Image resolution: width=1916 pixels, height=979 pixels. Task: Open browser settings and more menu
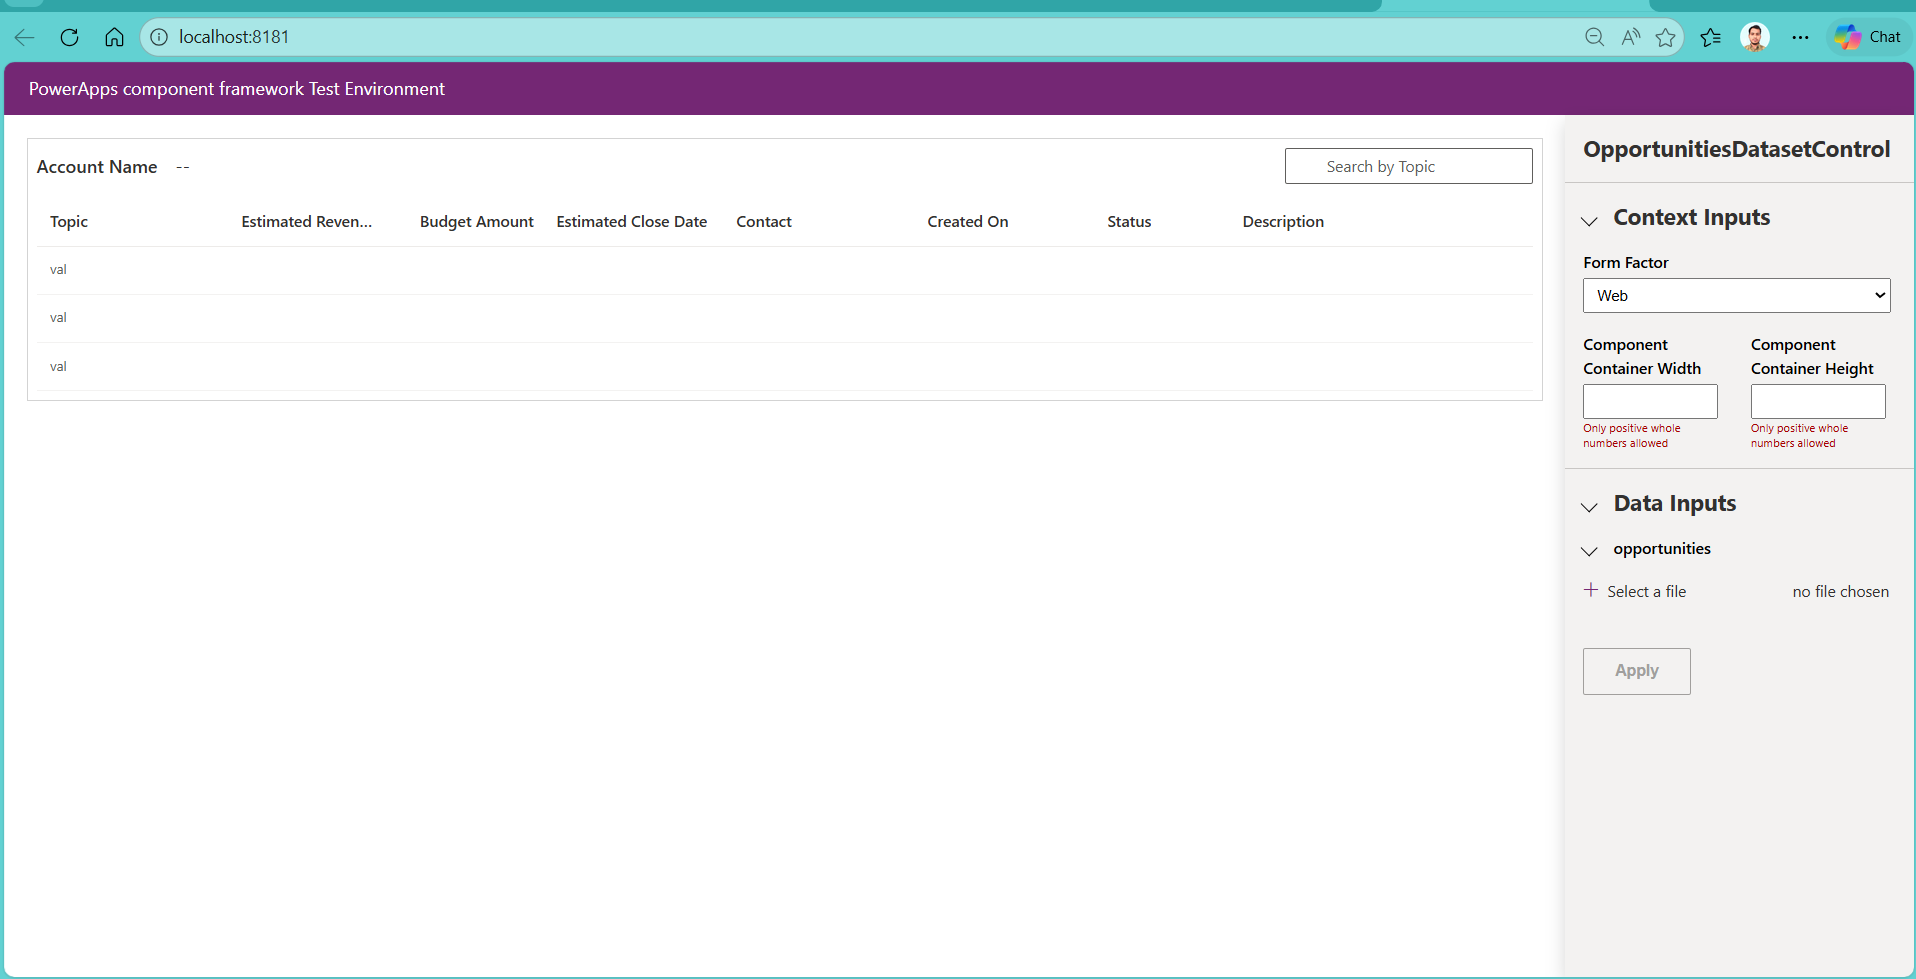tap(1800, 37)
